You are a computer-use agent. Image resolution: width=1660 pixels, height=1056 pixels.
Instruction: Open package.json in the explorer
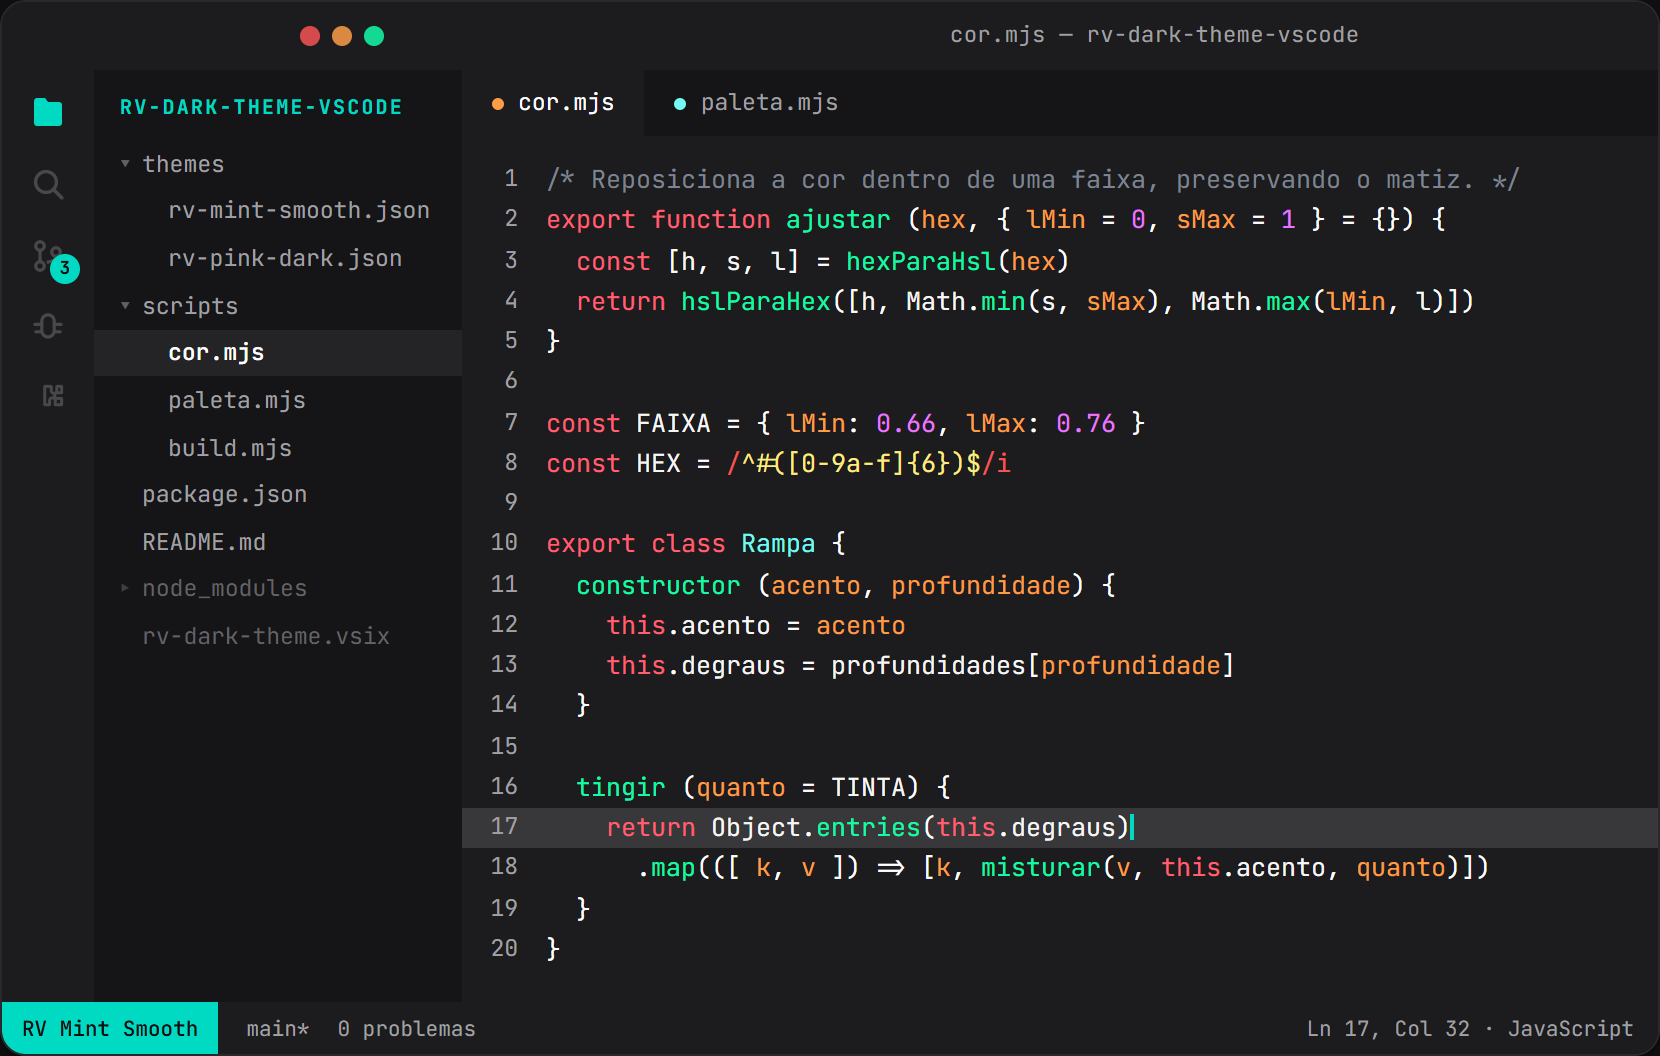tap(225, 494)
